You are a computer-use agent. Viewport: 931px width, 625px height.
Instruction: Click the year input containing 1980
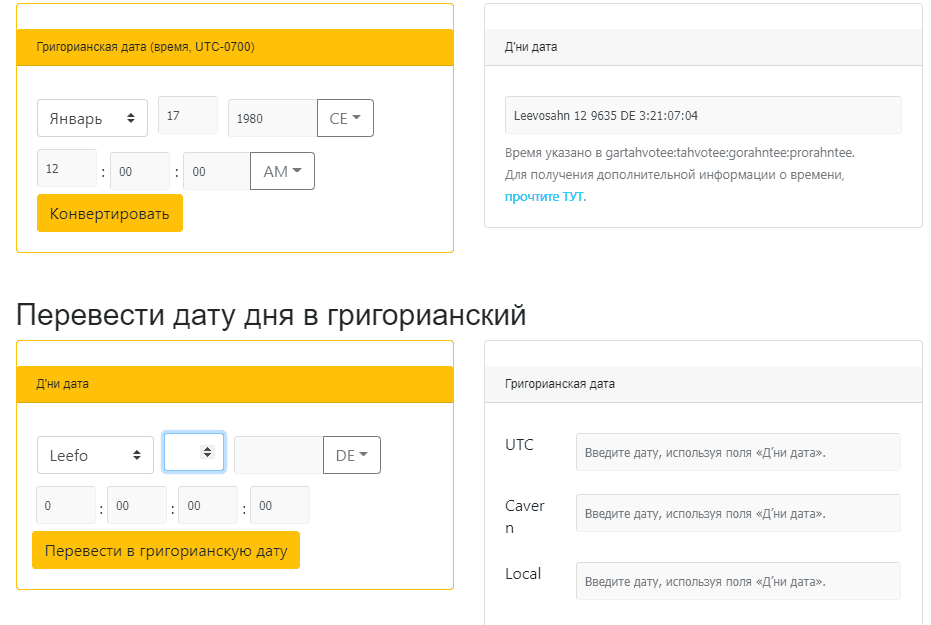270,117
